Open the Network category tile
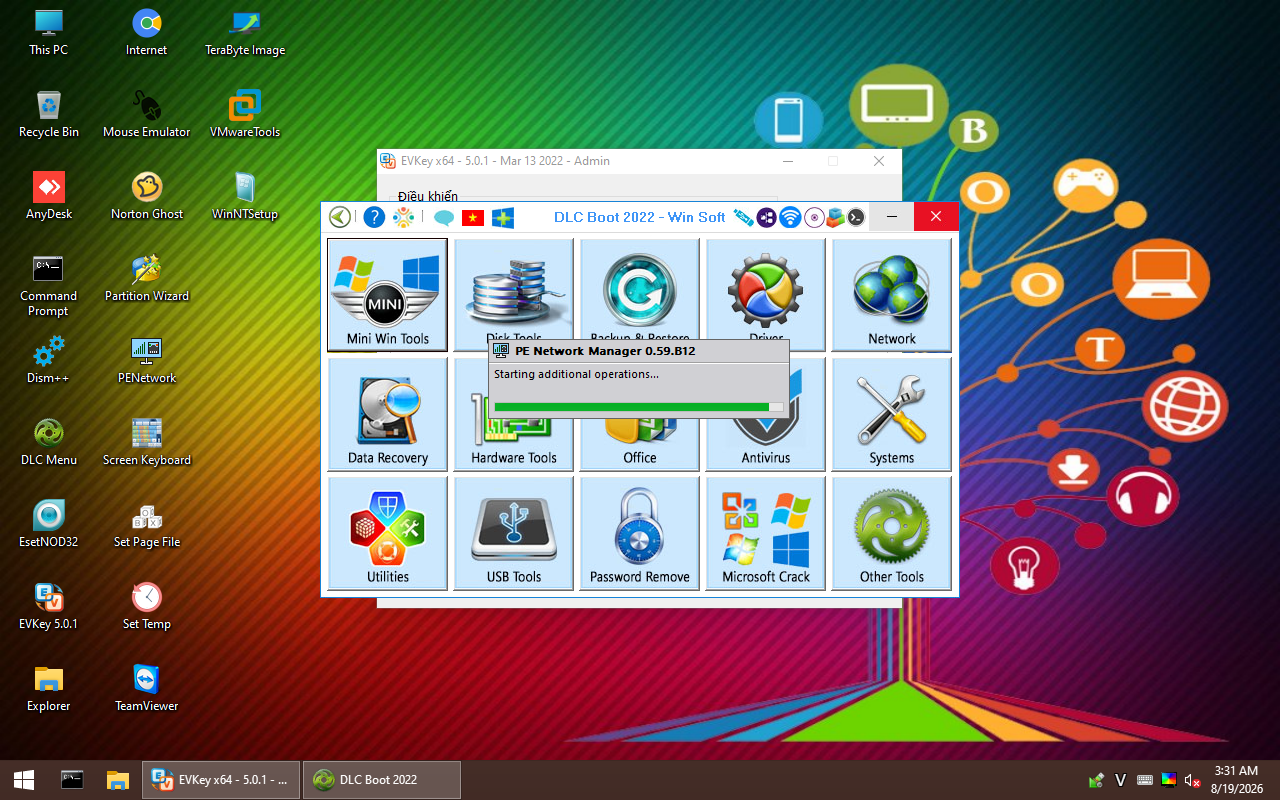 [x=891, y=294]
